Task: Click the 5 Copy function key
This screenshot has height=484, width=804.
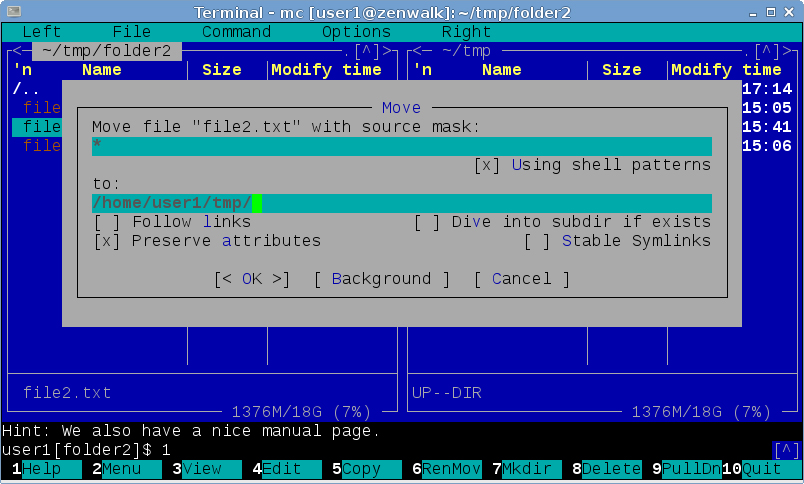Action: pos(362,469)
